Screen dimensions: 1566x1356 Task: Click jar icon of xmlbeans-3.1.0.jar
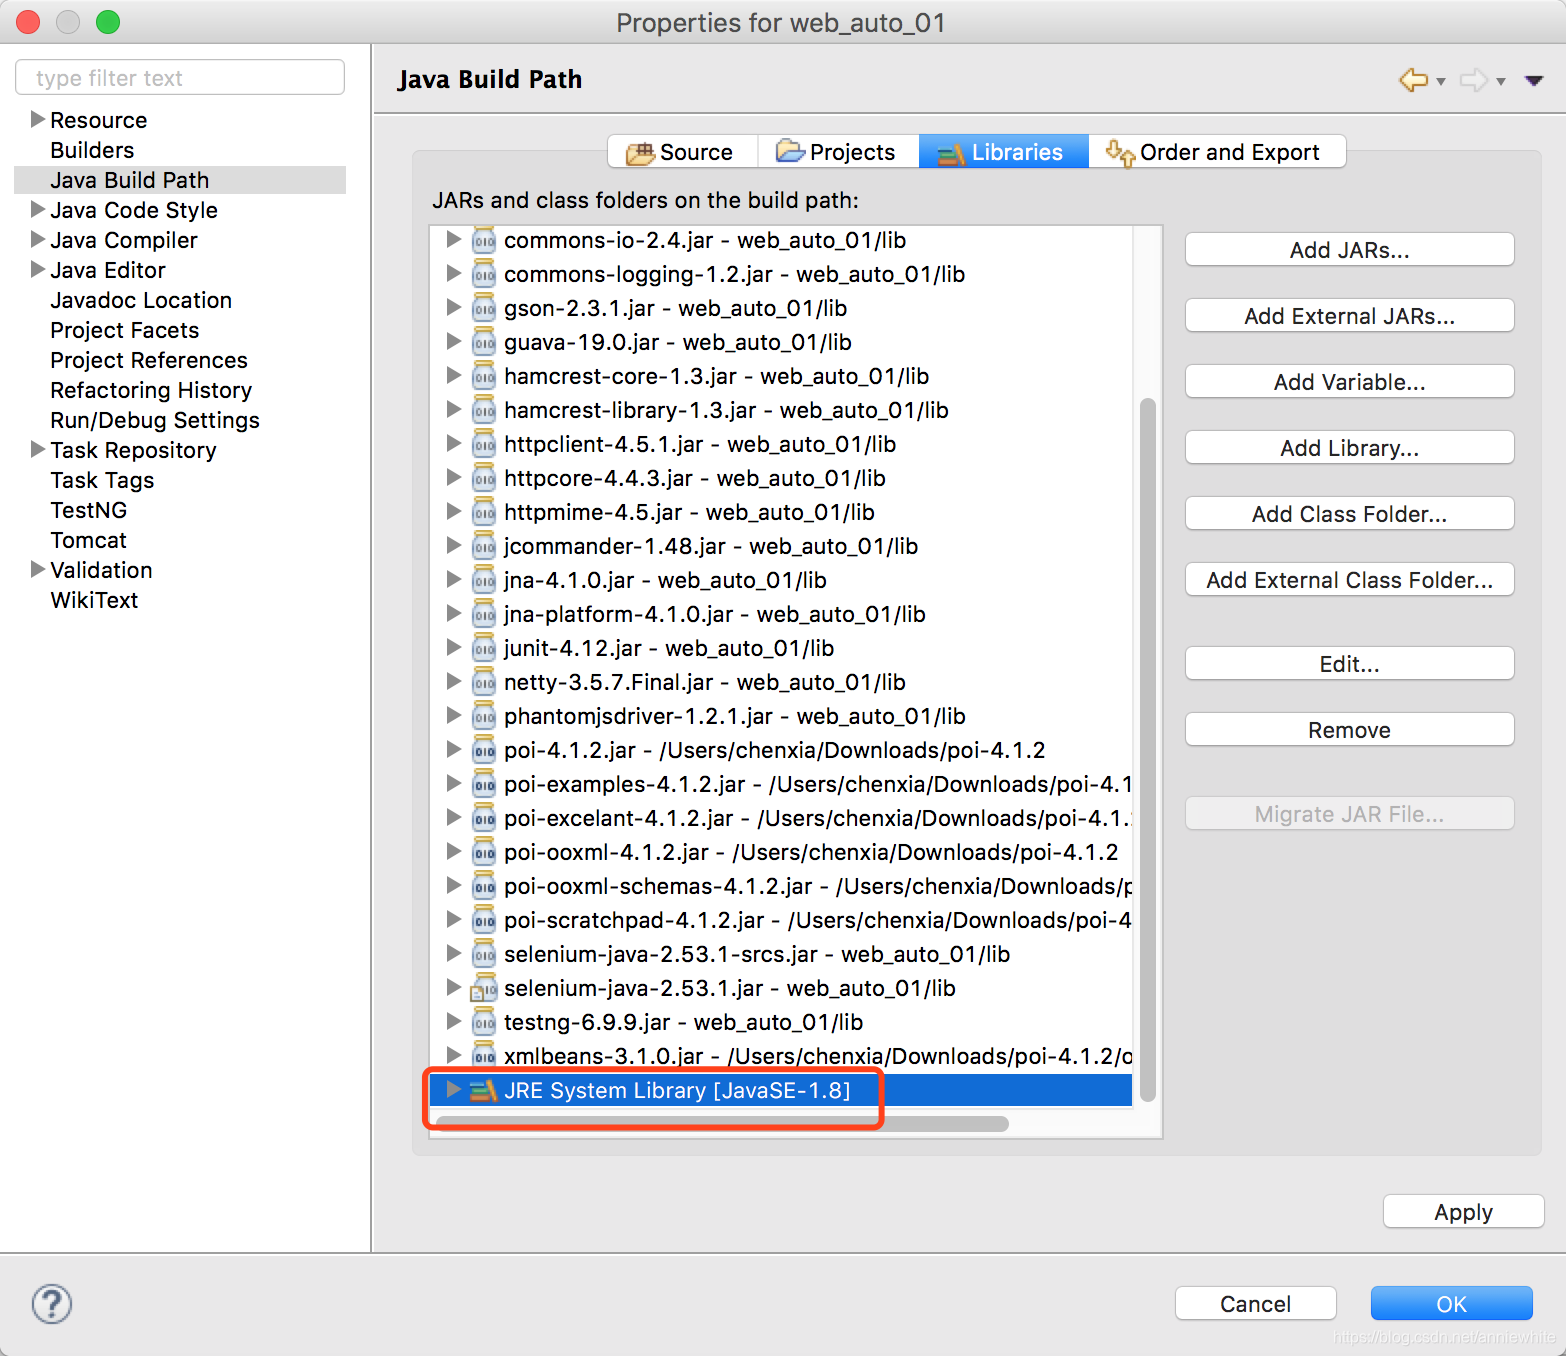tap(484, 1056)
